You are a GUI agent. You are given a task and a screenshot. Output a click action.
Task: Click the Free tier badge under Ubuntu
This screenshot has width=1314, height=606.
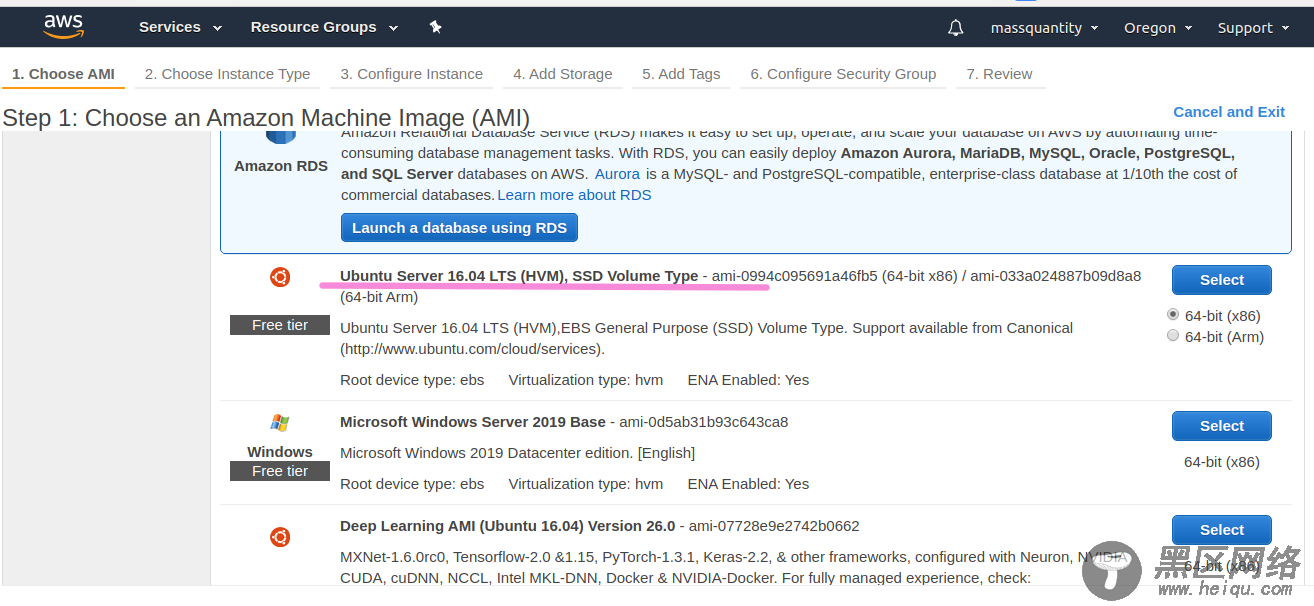pyautogui.click(x=280, y=325)
